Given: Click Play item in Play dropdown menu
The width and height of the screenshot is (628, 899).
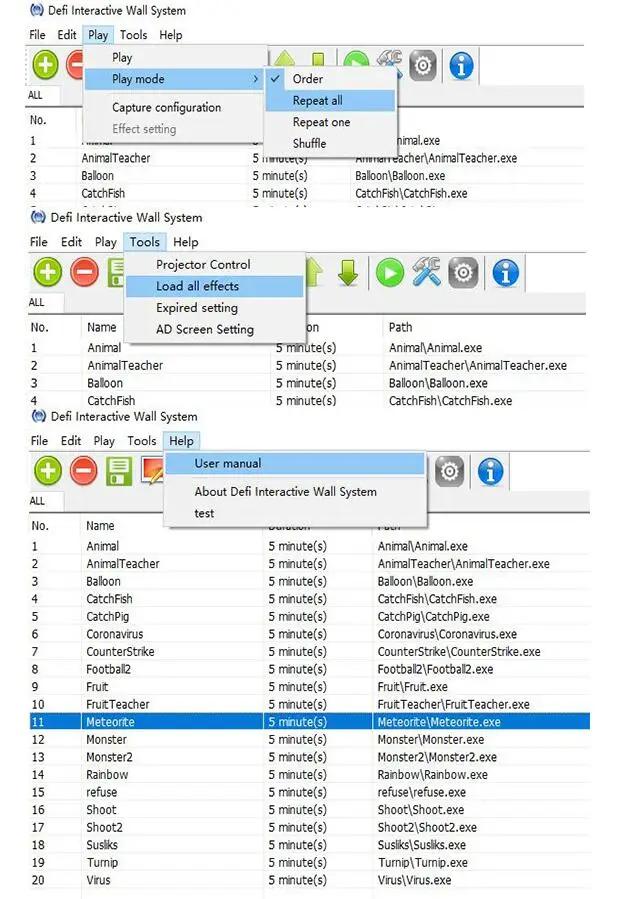Looking at the screenshot, I should (122, 57).
